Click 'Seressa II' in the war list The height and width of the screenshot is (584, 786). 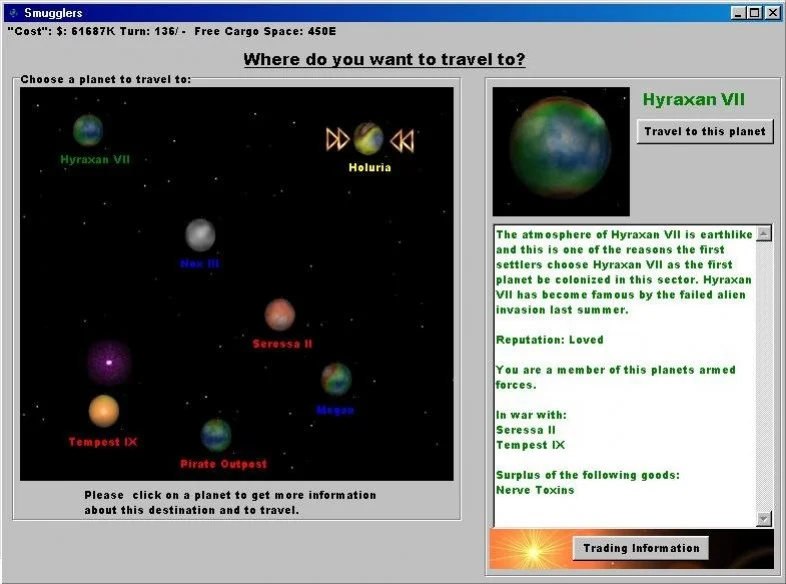click(x=525, y=430)
